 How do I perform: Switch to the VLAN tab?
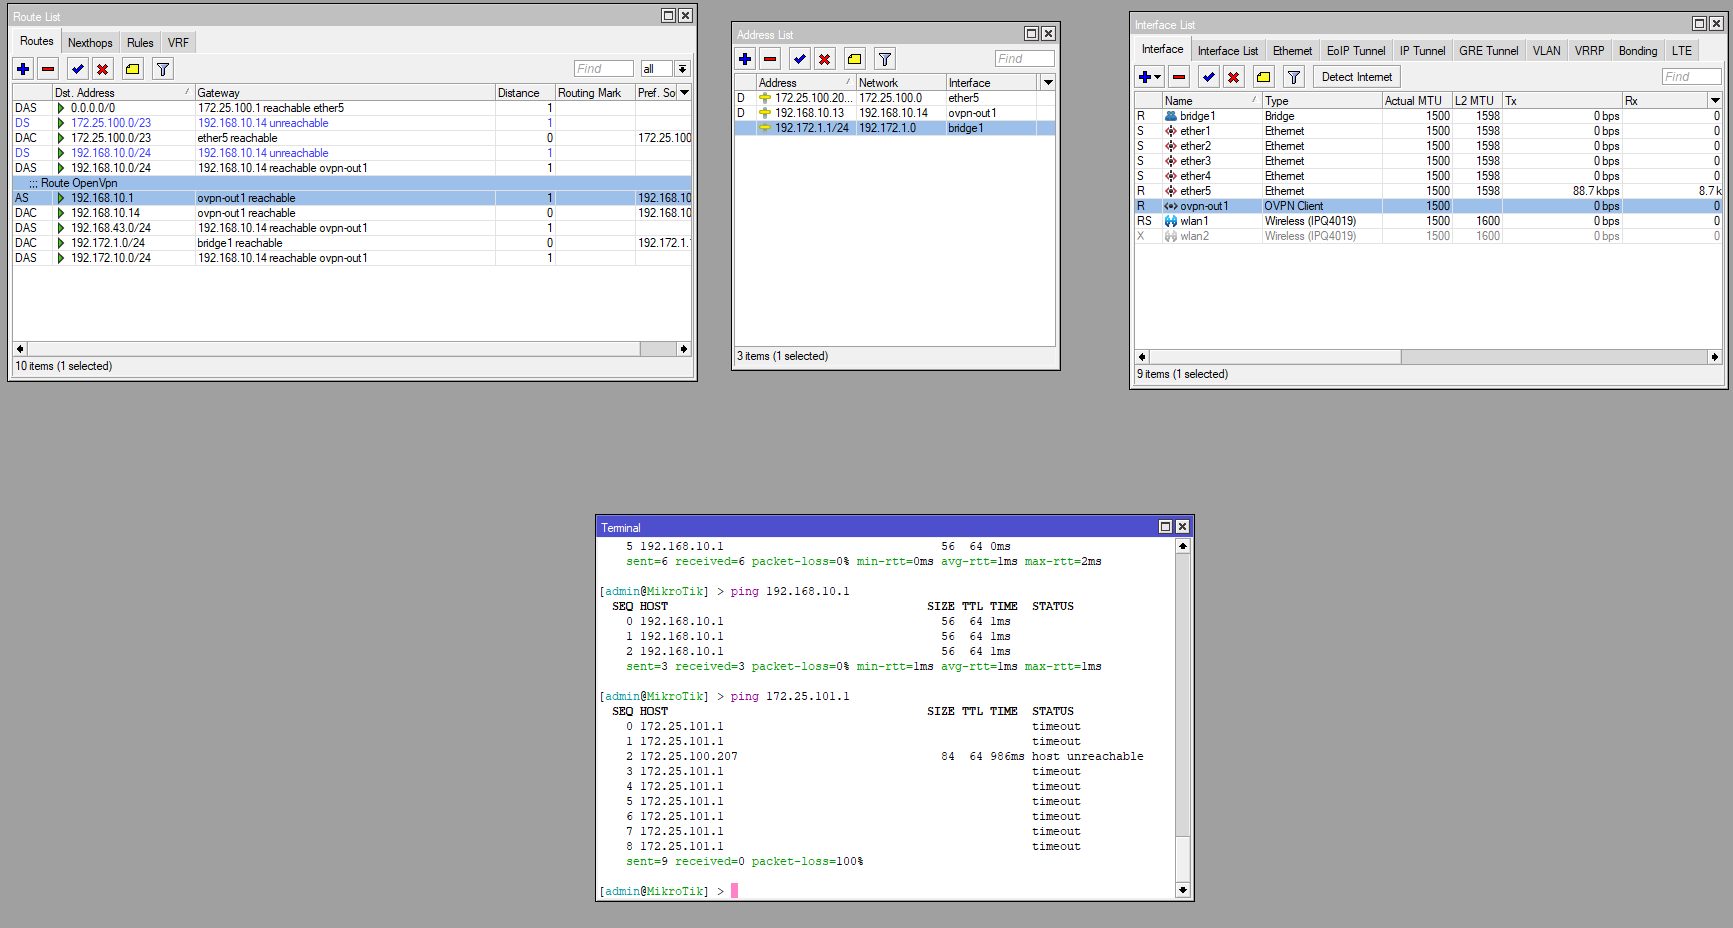pyautogui.click(x=1546, y=51)
